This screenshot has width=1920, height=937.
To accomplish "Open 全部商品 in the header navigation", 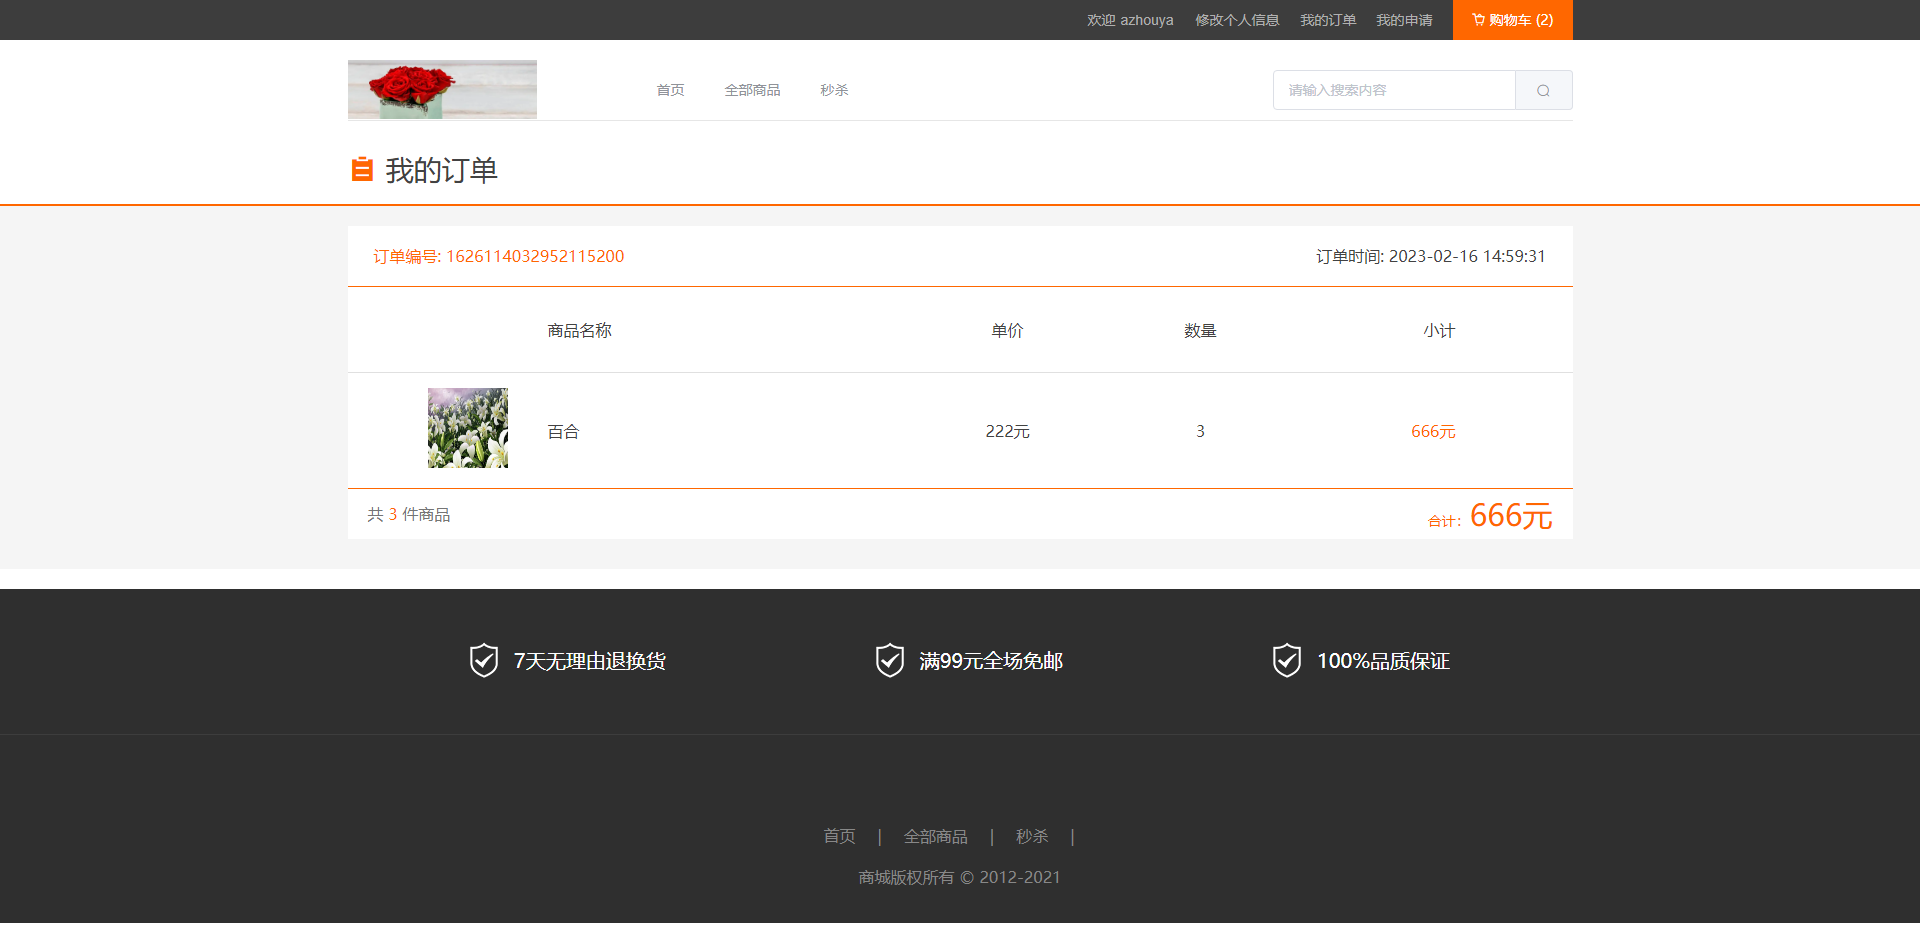I will pos(752,90).
